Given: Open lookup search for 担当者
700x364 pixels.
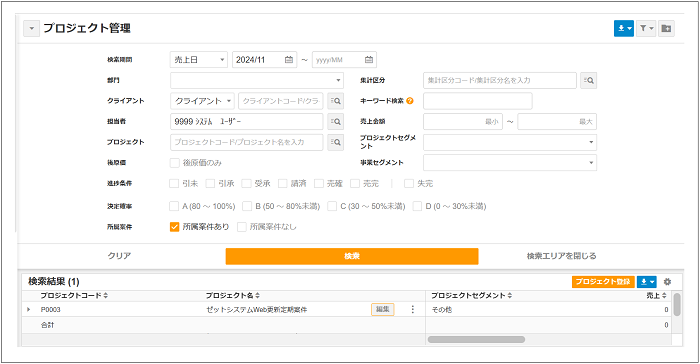Looking at the screenshot, I should [x=335, y=121].
